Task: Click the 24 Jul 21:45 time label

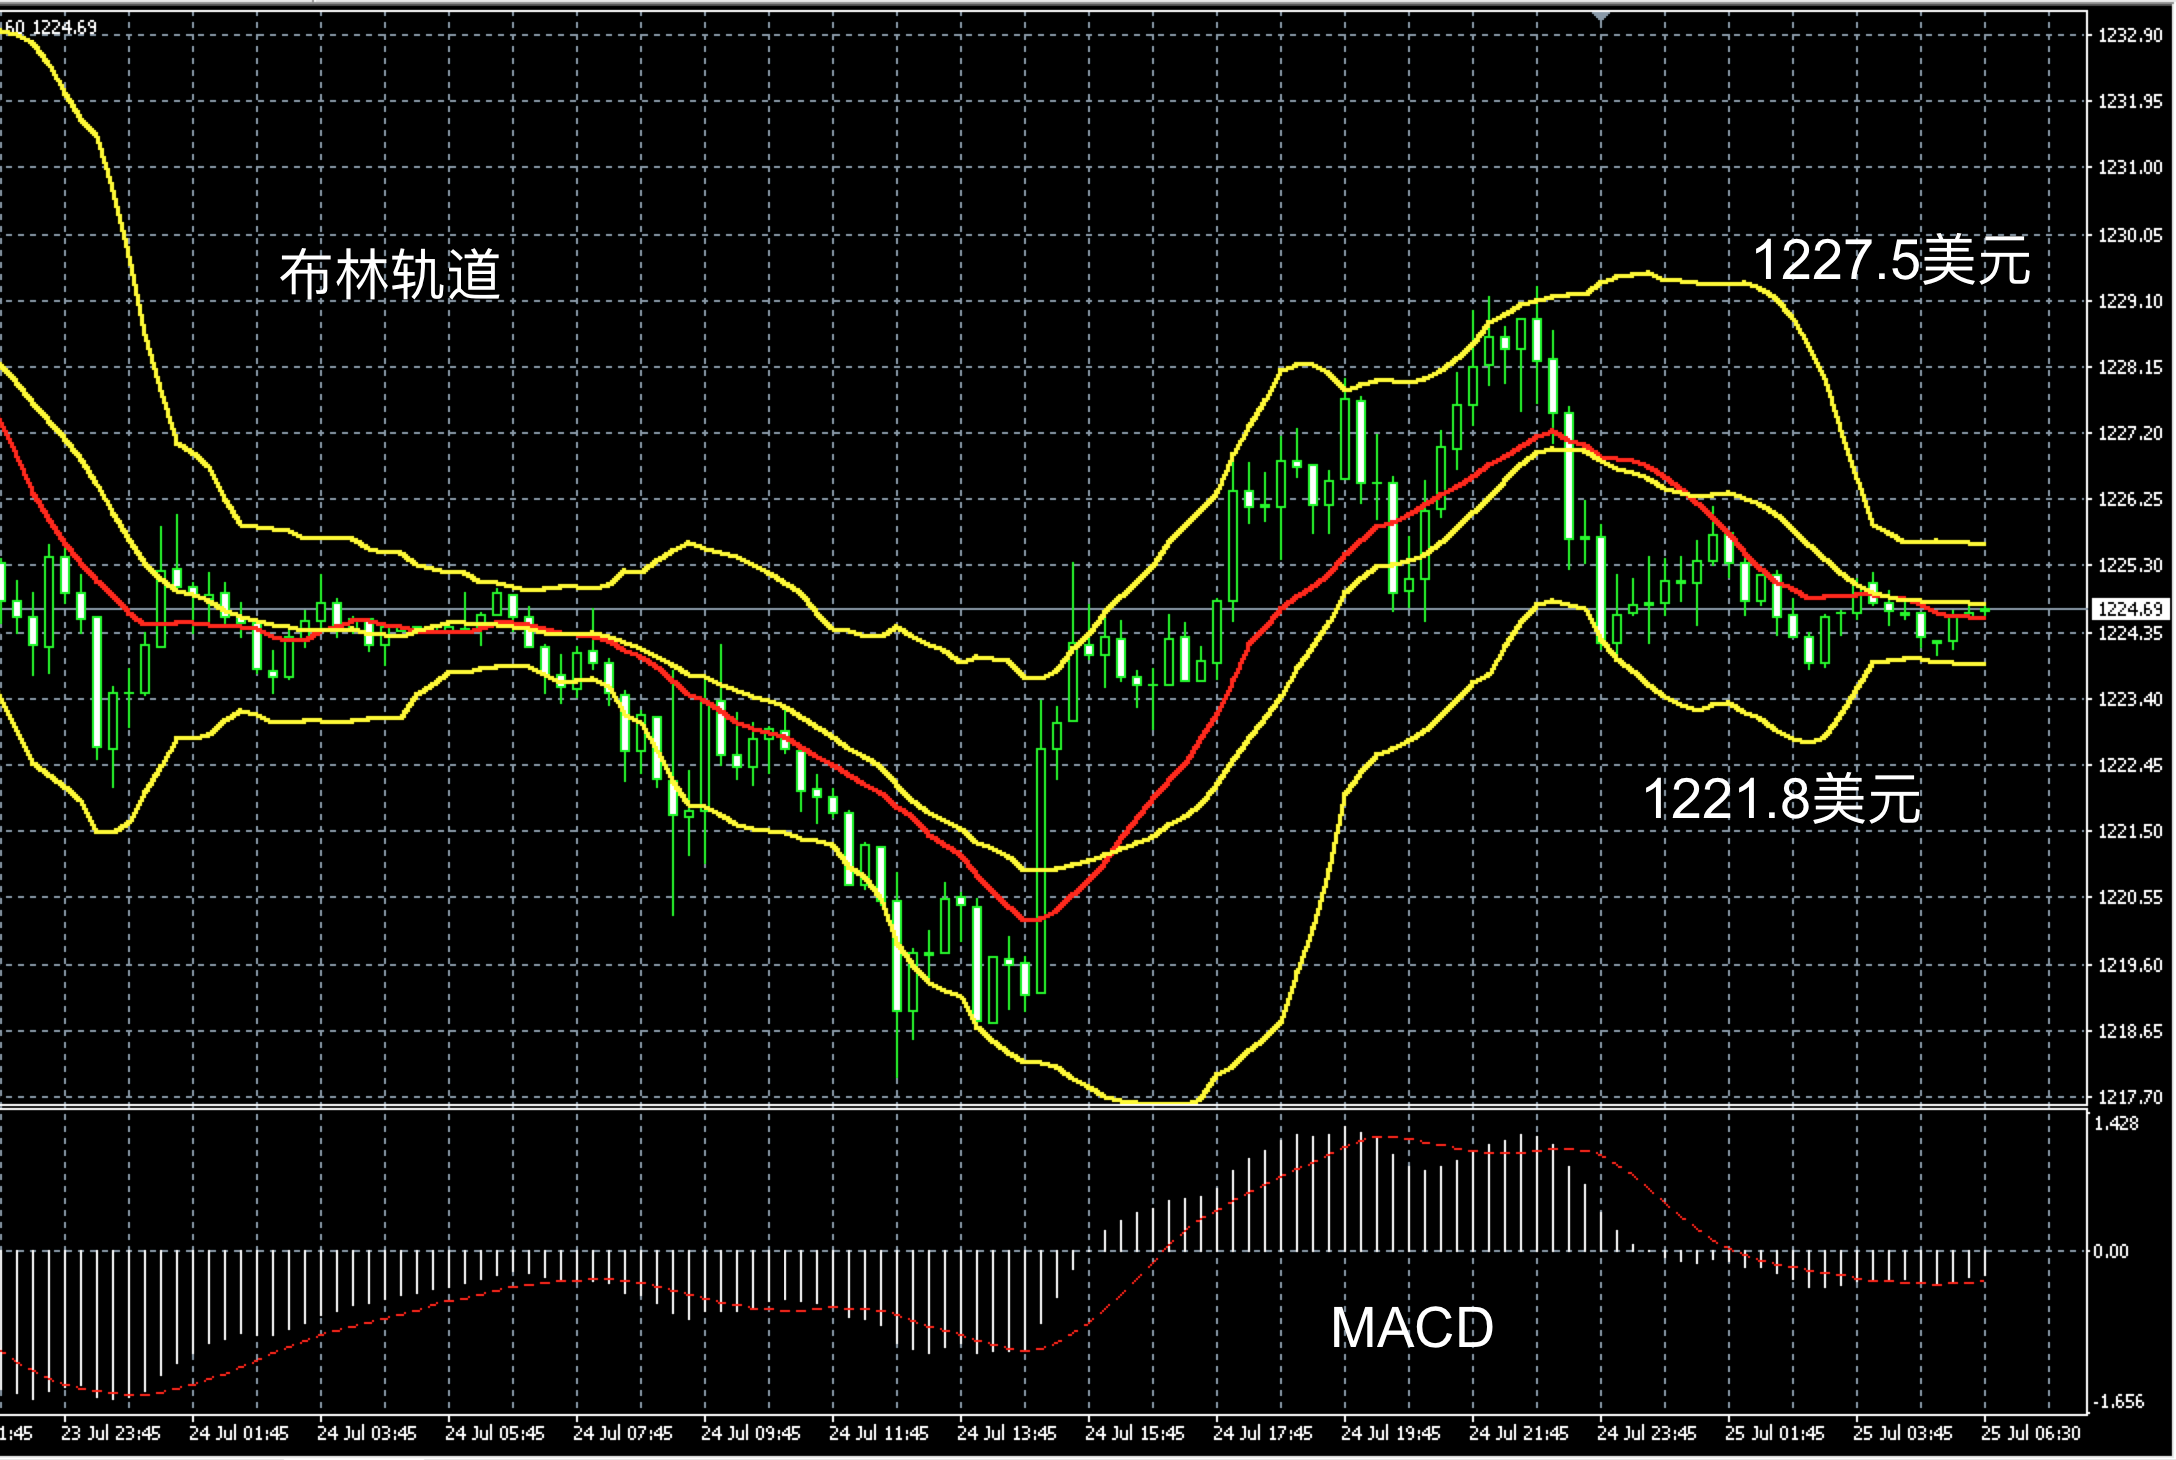Action: tap(1518, 1434)
